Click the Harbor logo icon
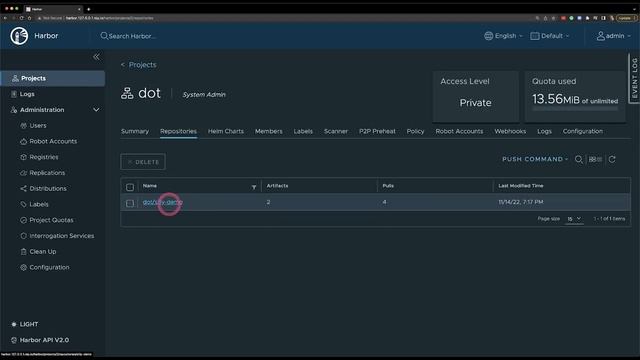The image size is (640, 360). coord(19,36)
